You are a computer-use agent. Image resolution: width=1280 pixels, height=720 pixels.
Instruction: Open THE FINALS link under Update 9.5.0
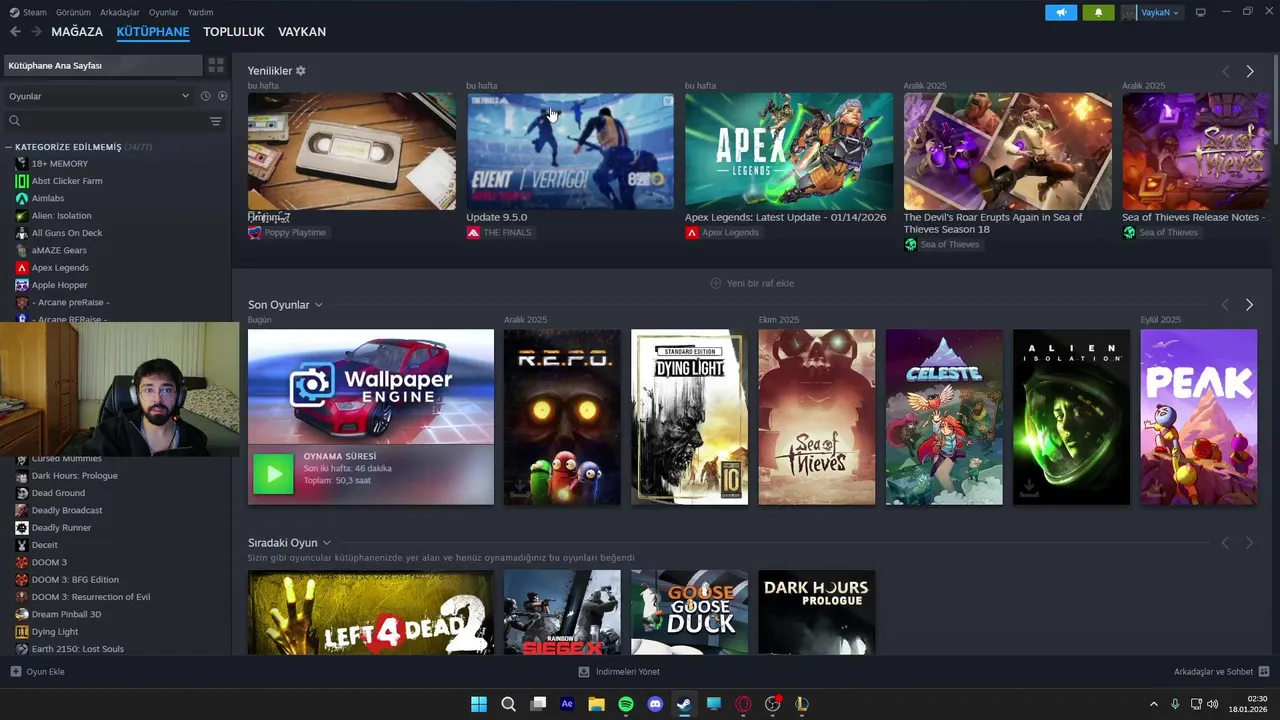(x=499, y=232)
